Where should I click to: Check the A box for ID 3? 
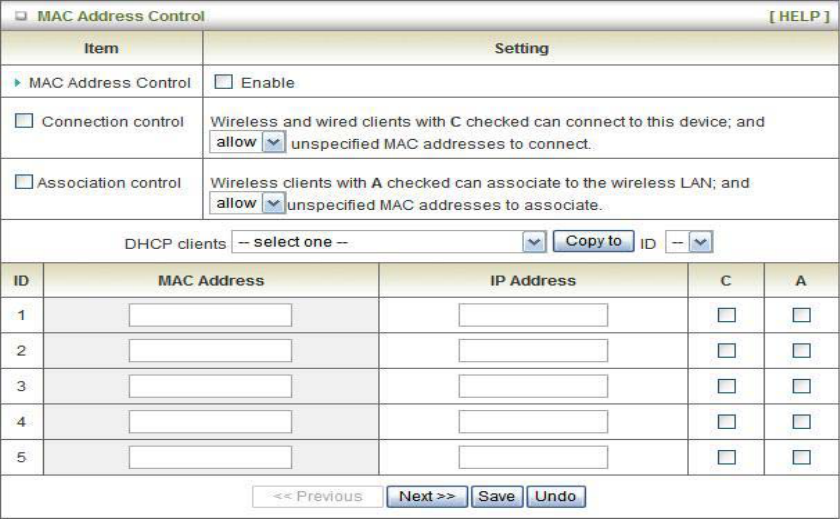801,386
